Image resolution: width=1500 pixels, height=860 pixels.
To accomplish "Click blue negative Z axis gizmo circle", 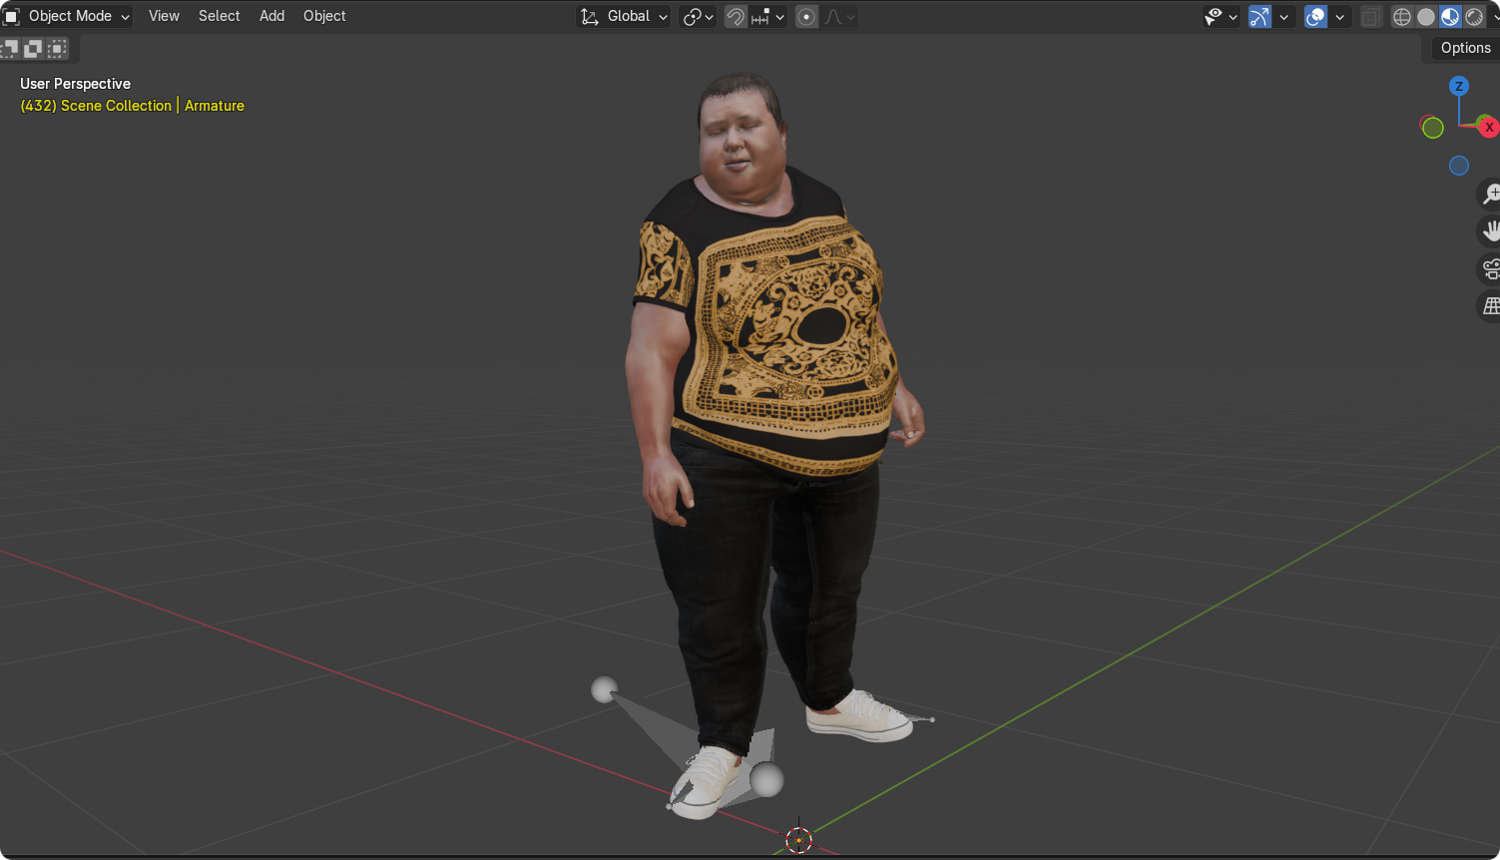I will (1459, 166).
